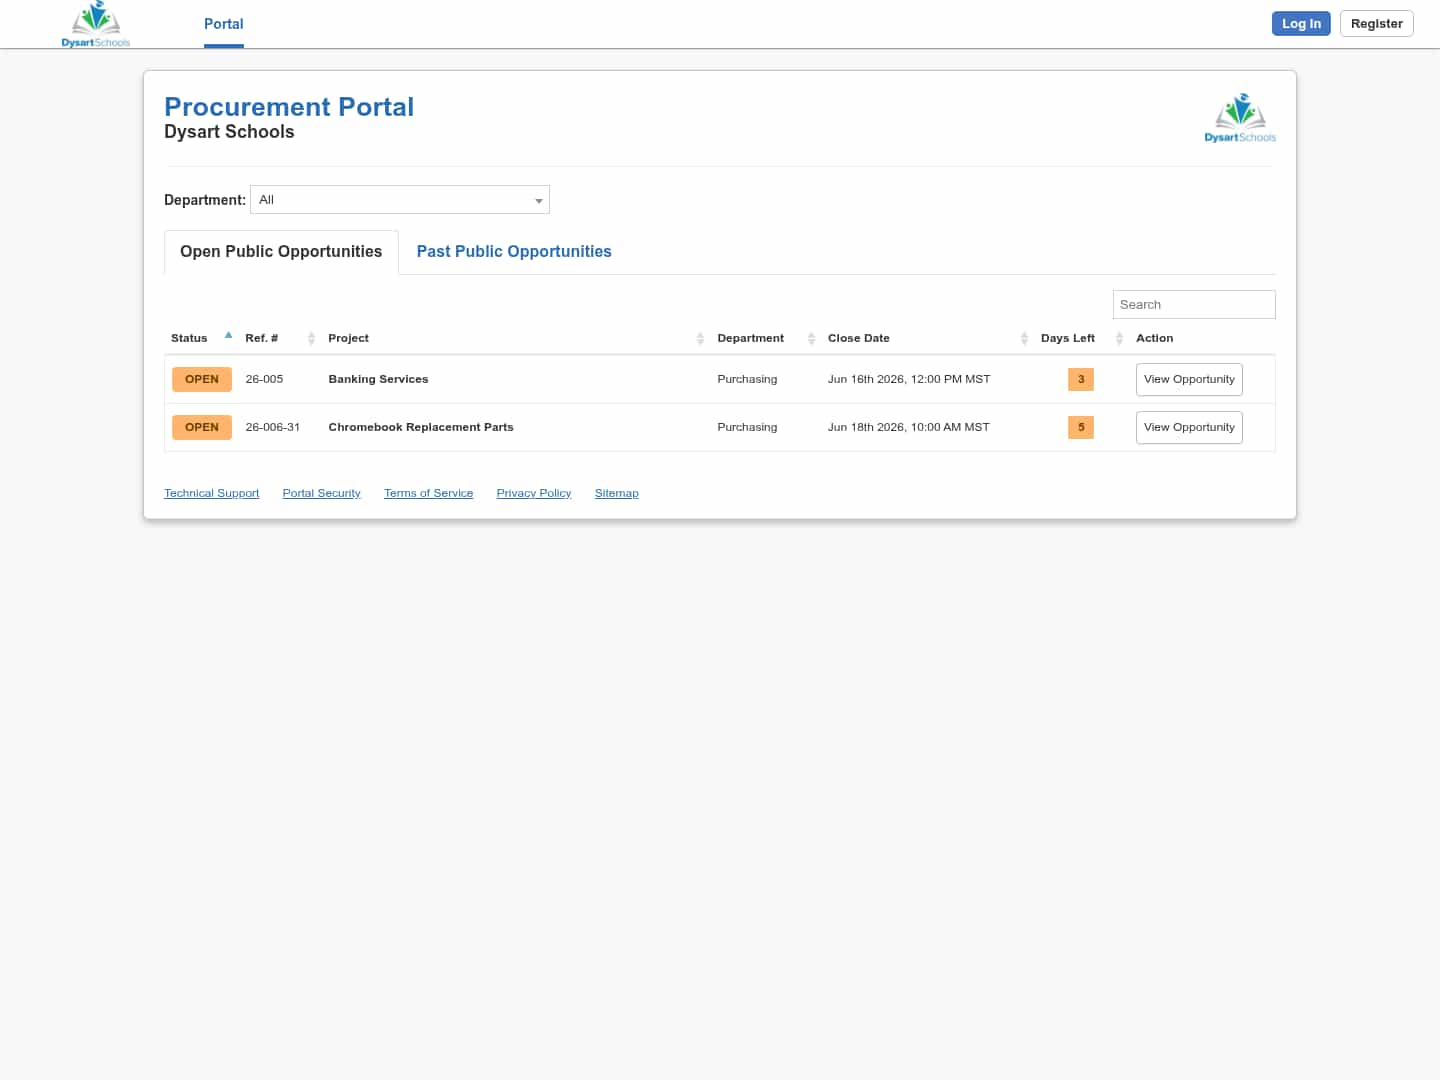Focus the Search input field

1194,305
